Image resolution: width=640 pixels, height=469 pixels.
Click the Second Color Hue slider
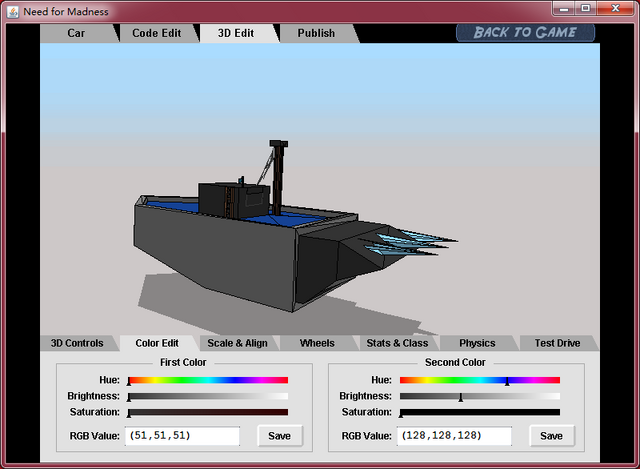(480, 380)
